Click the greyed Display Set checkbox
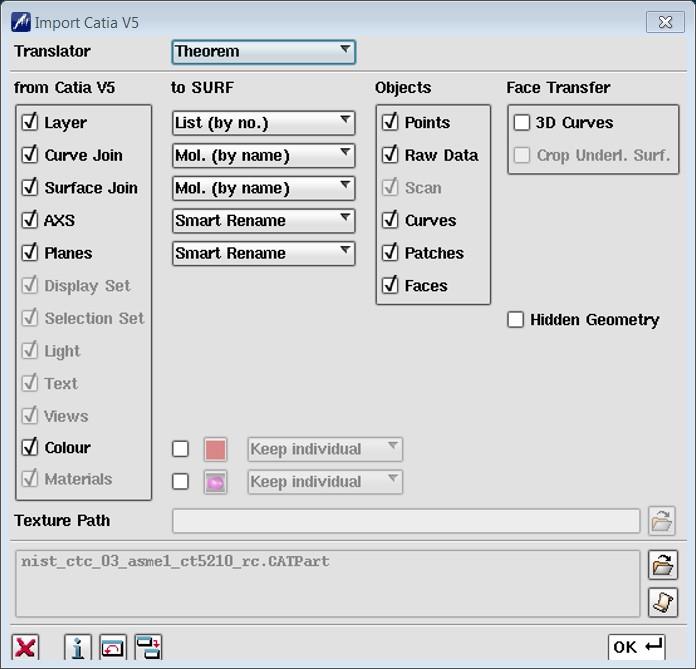696x669 pixels. (x=30, y=285)
